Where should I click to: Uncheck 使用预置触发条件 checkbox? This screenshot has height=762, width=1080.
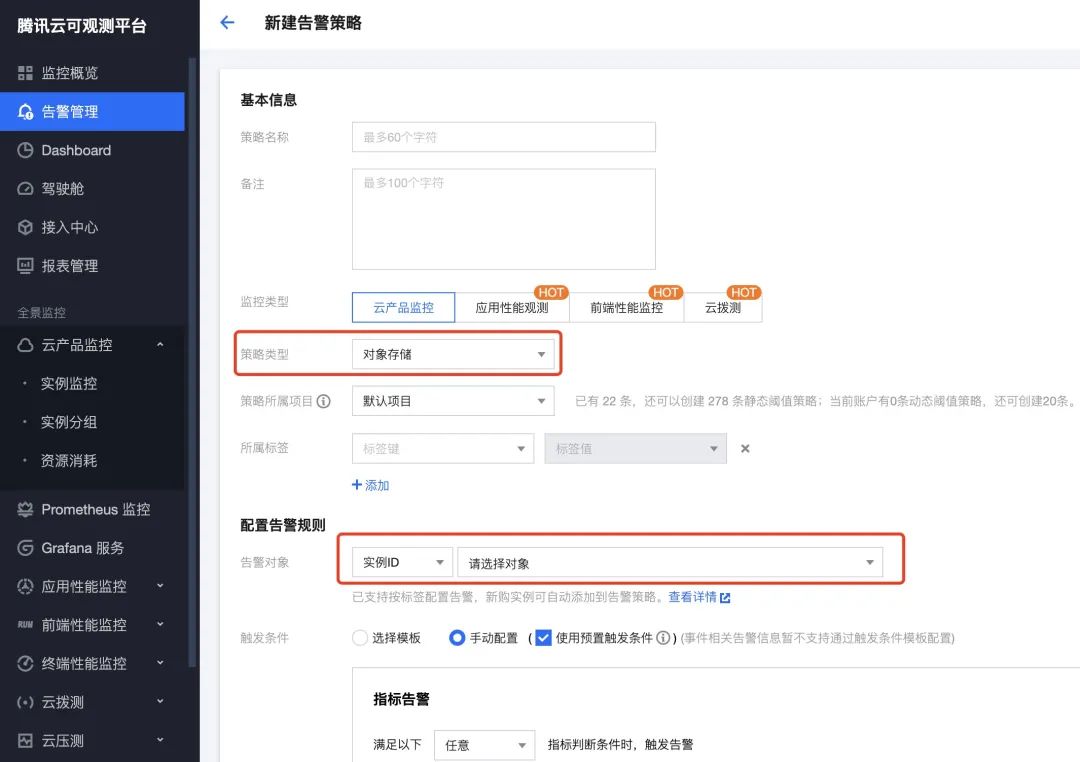pos(543,638)
